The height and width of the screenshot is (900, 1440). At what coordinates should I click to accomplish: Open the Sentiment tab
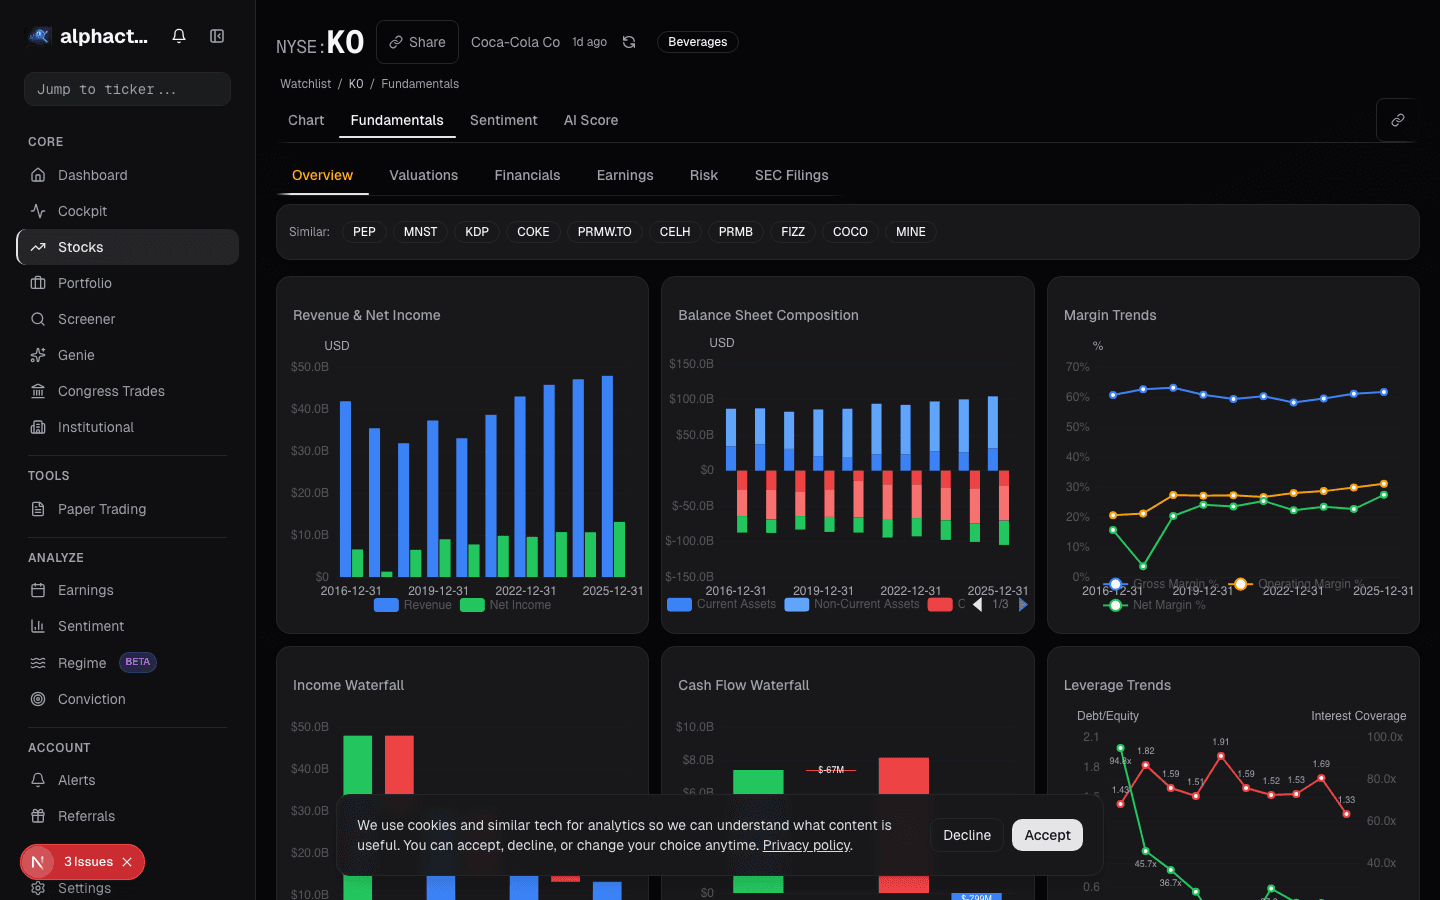pos(503,120)
